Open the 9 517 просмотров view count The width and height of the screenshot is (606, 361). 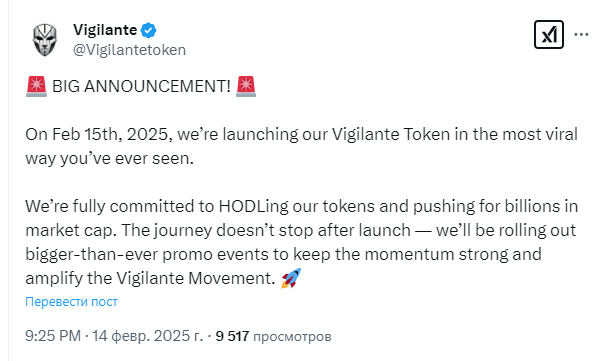click(x=273, y=336)
